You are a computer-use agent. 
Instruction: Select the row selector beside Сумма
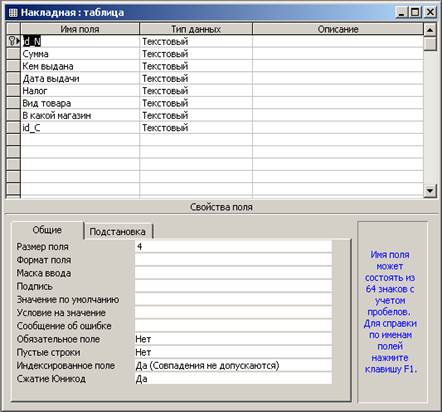(x=13, y=54)
